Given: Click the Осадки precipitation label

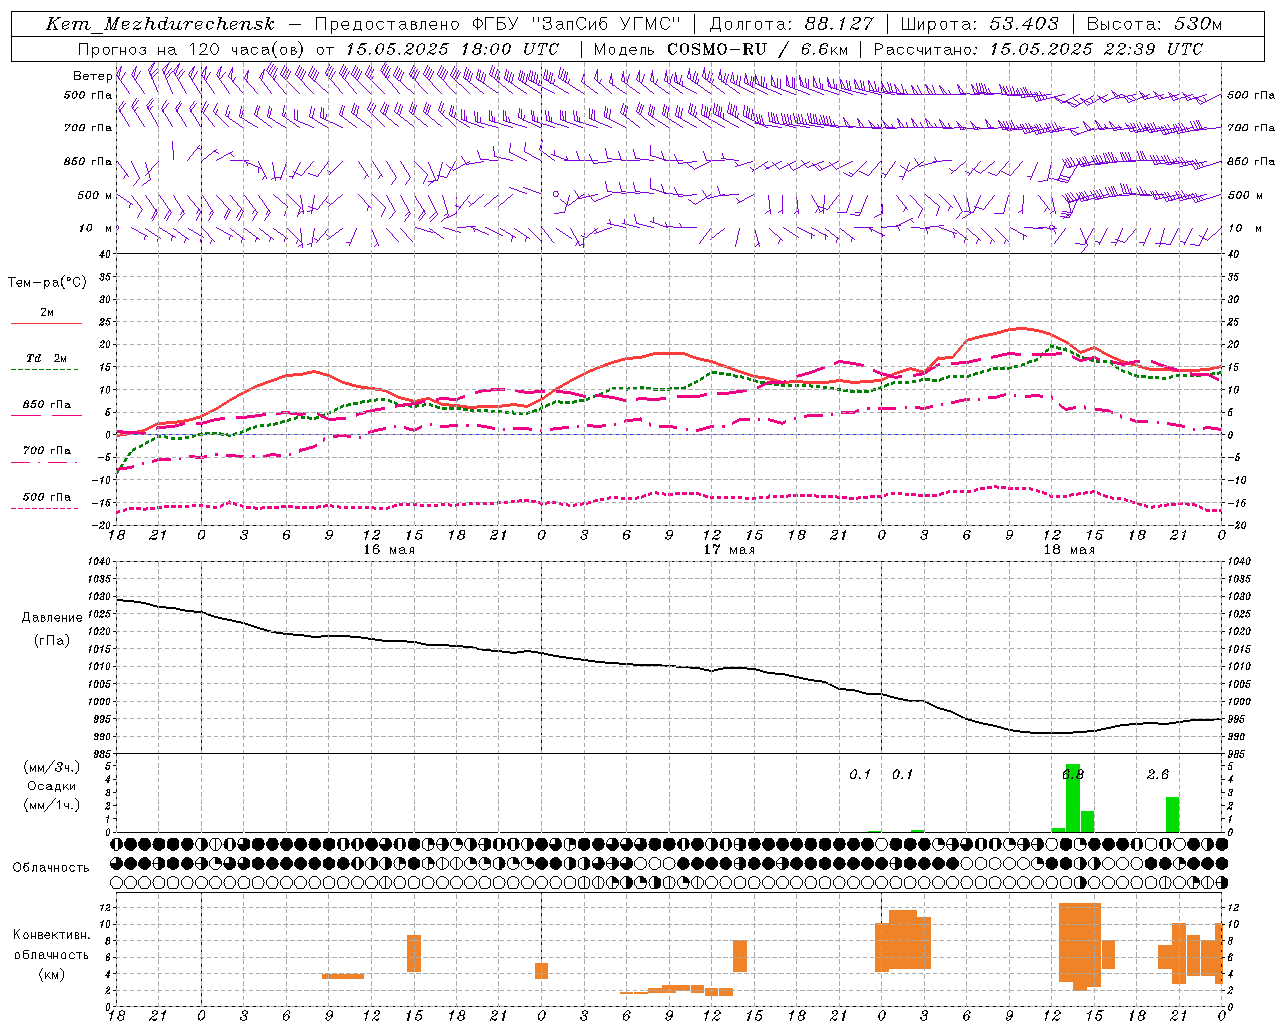Looking at the screenshot, I should click(52, 786).
